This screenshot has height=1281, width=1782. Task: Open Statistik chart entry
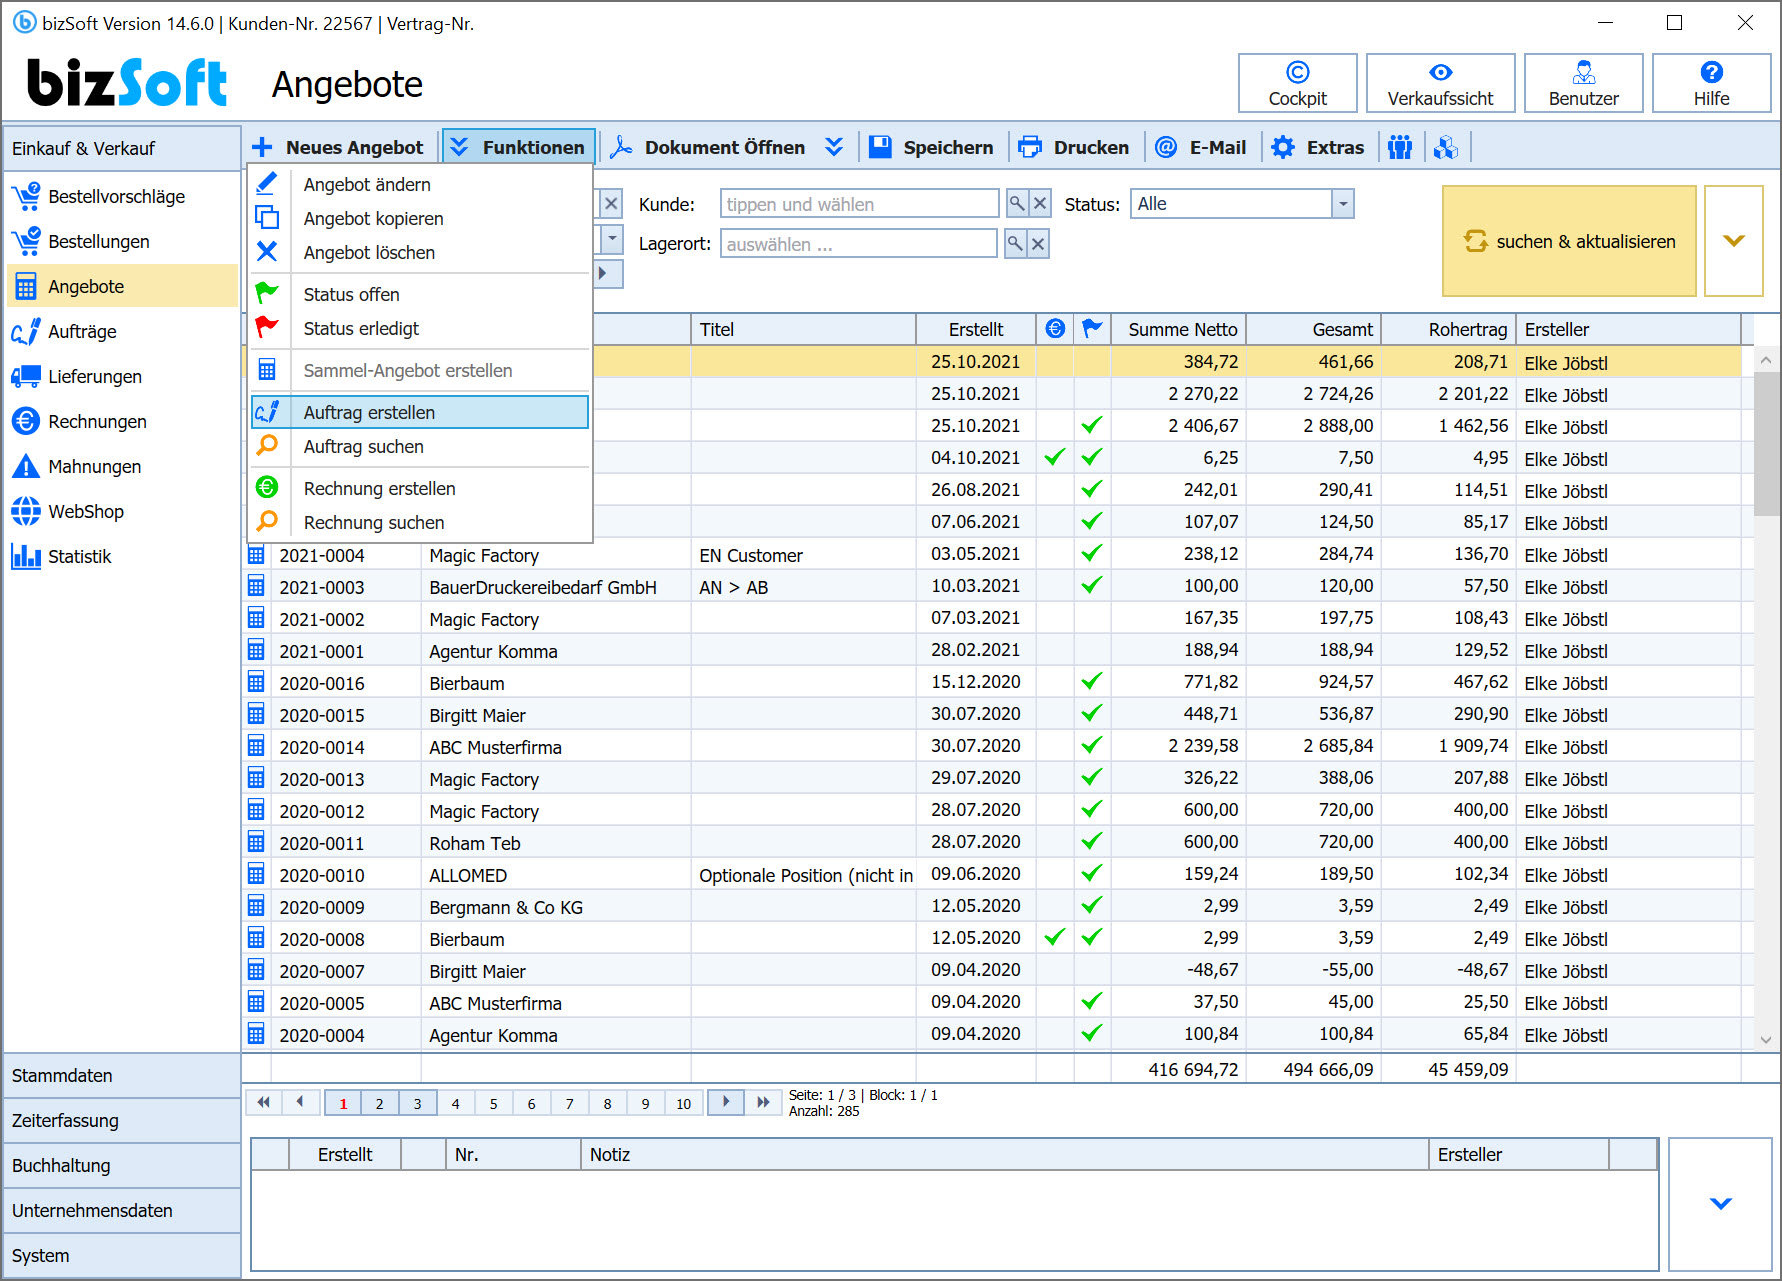121,556
